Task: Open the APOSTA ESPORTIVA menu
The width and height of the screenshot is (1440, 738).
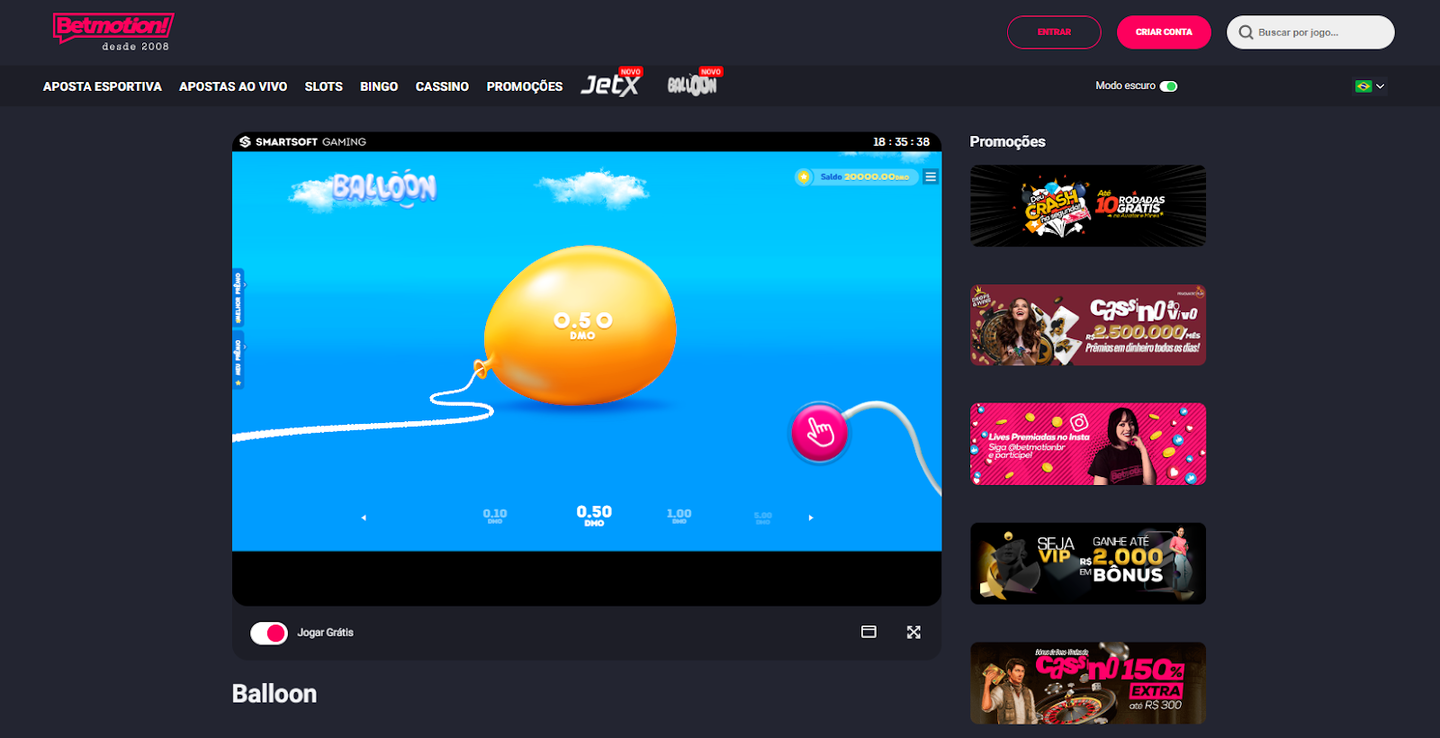Action: [x=102, y=87]
